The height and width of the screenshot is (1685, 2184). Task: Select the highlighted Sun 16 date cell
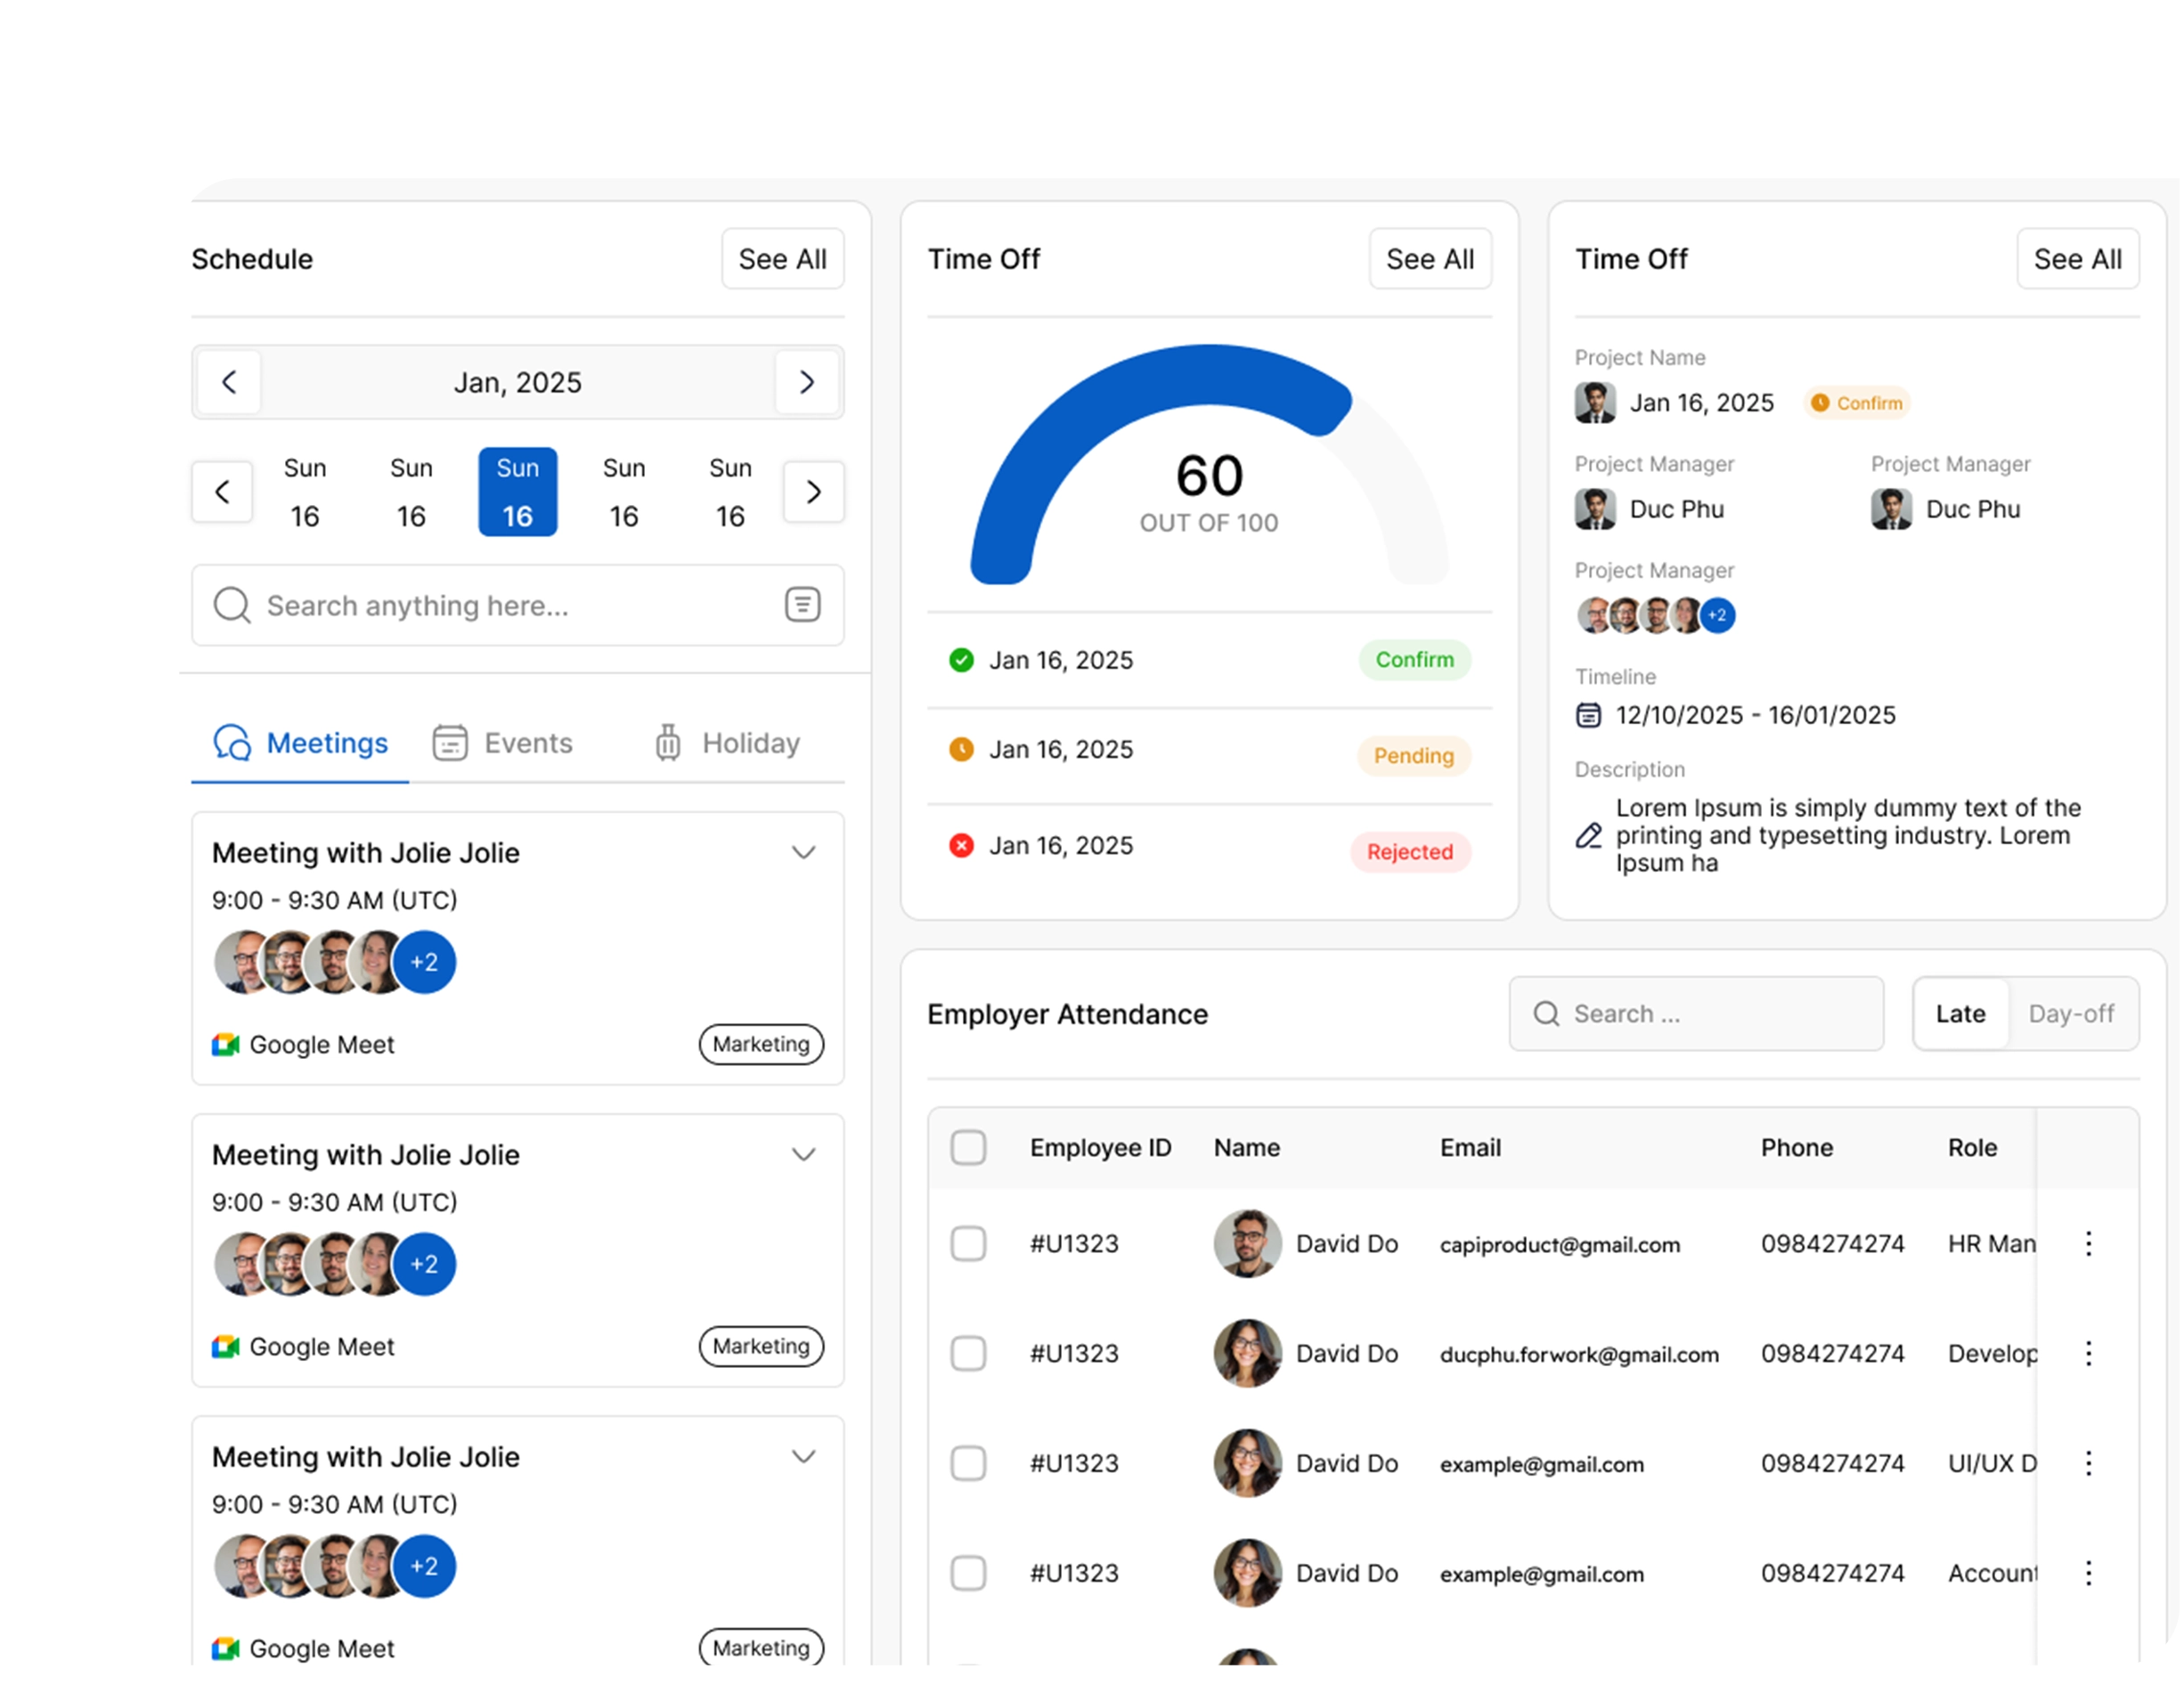(x=518, y=491)
